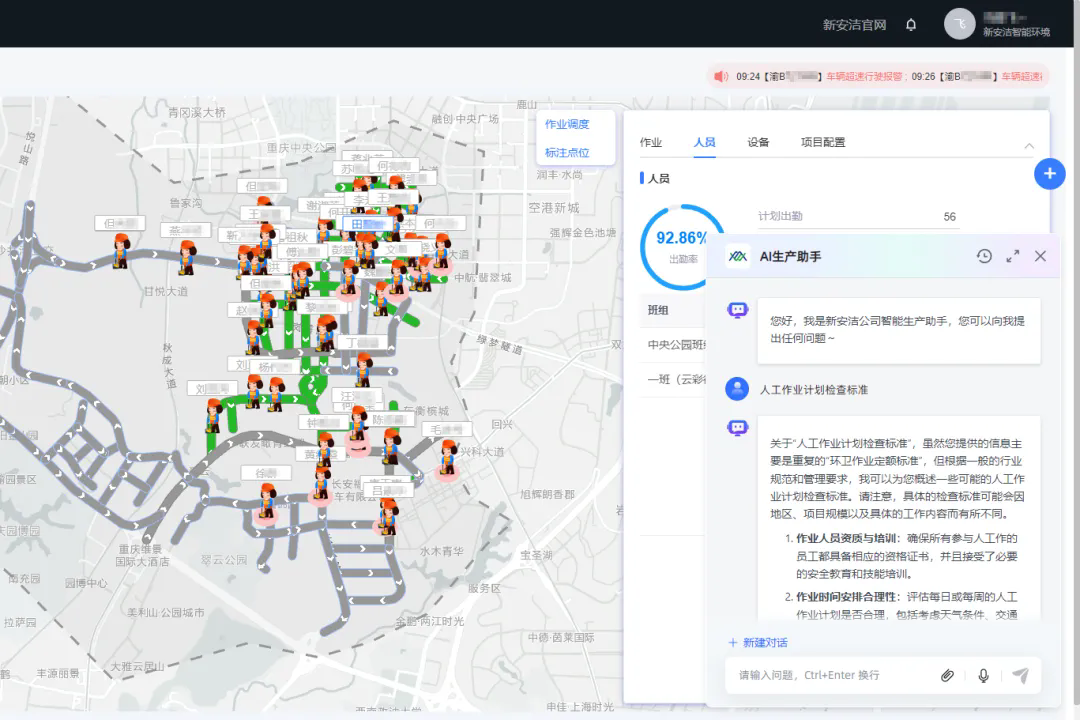Viewport: 1080px width, 720px height.
Task: Close the AI生产助手 panel
Action: point(1040,256)
